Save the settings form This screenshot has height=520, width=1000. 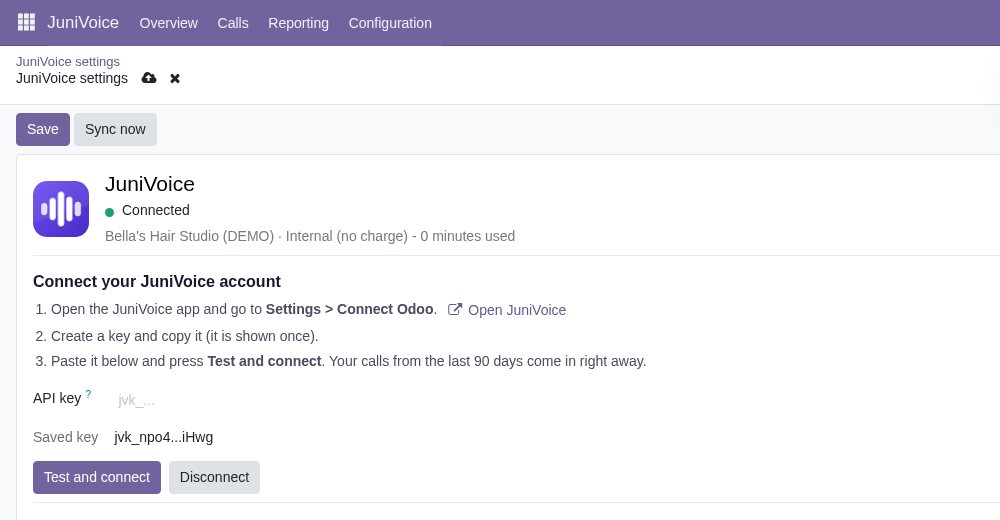43,130
